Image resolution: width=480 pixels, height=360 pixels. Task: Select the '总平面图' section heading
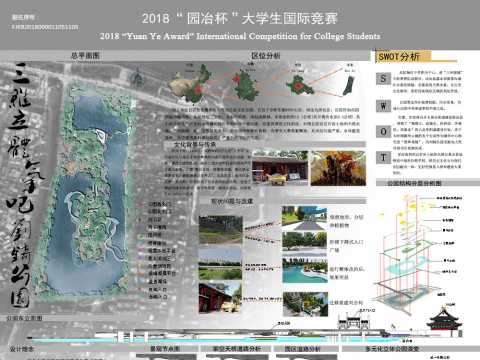pos(85,56)
